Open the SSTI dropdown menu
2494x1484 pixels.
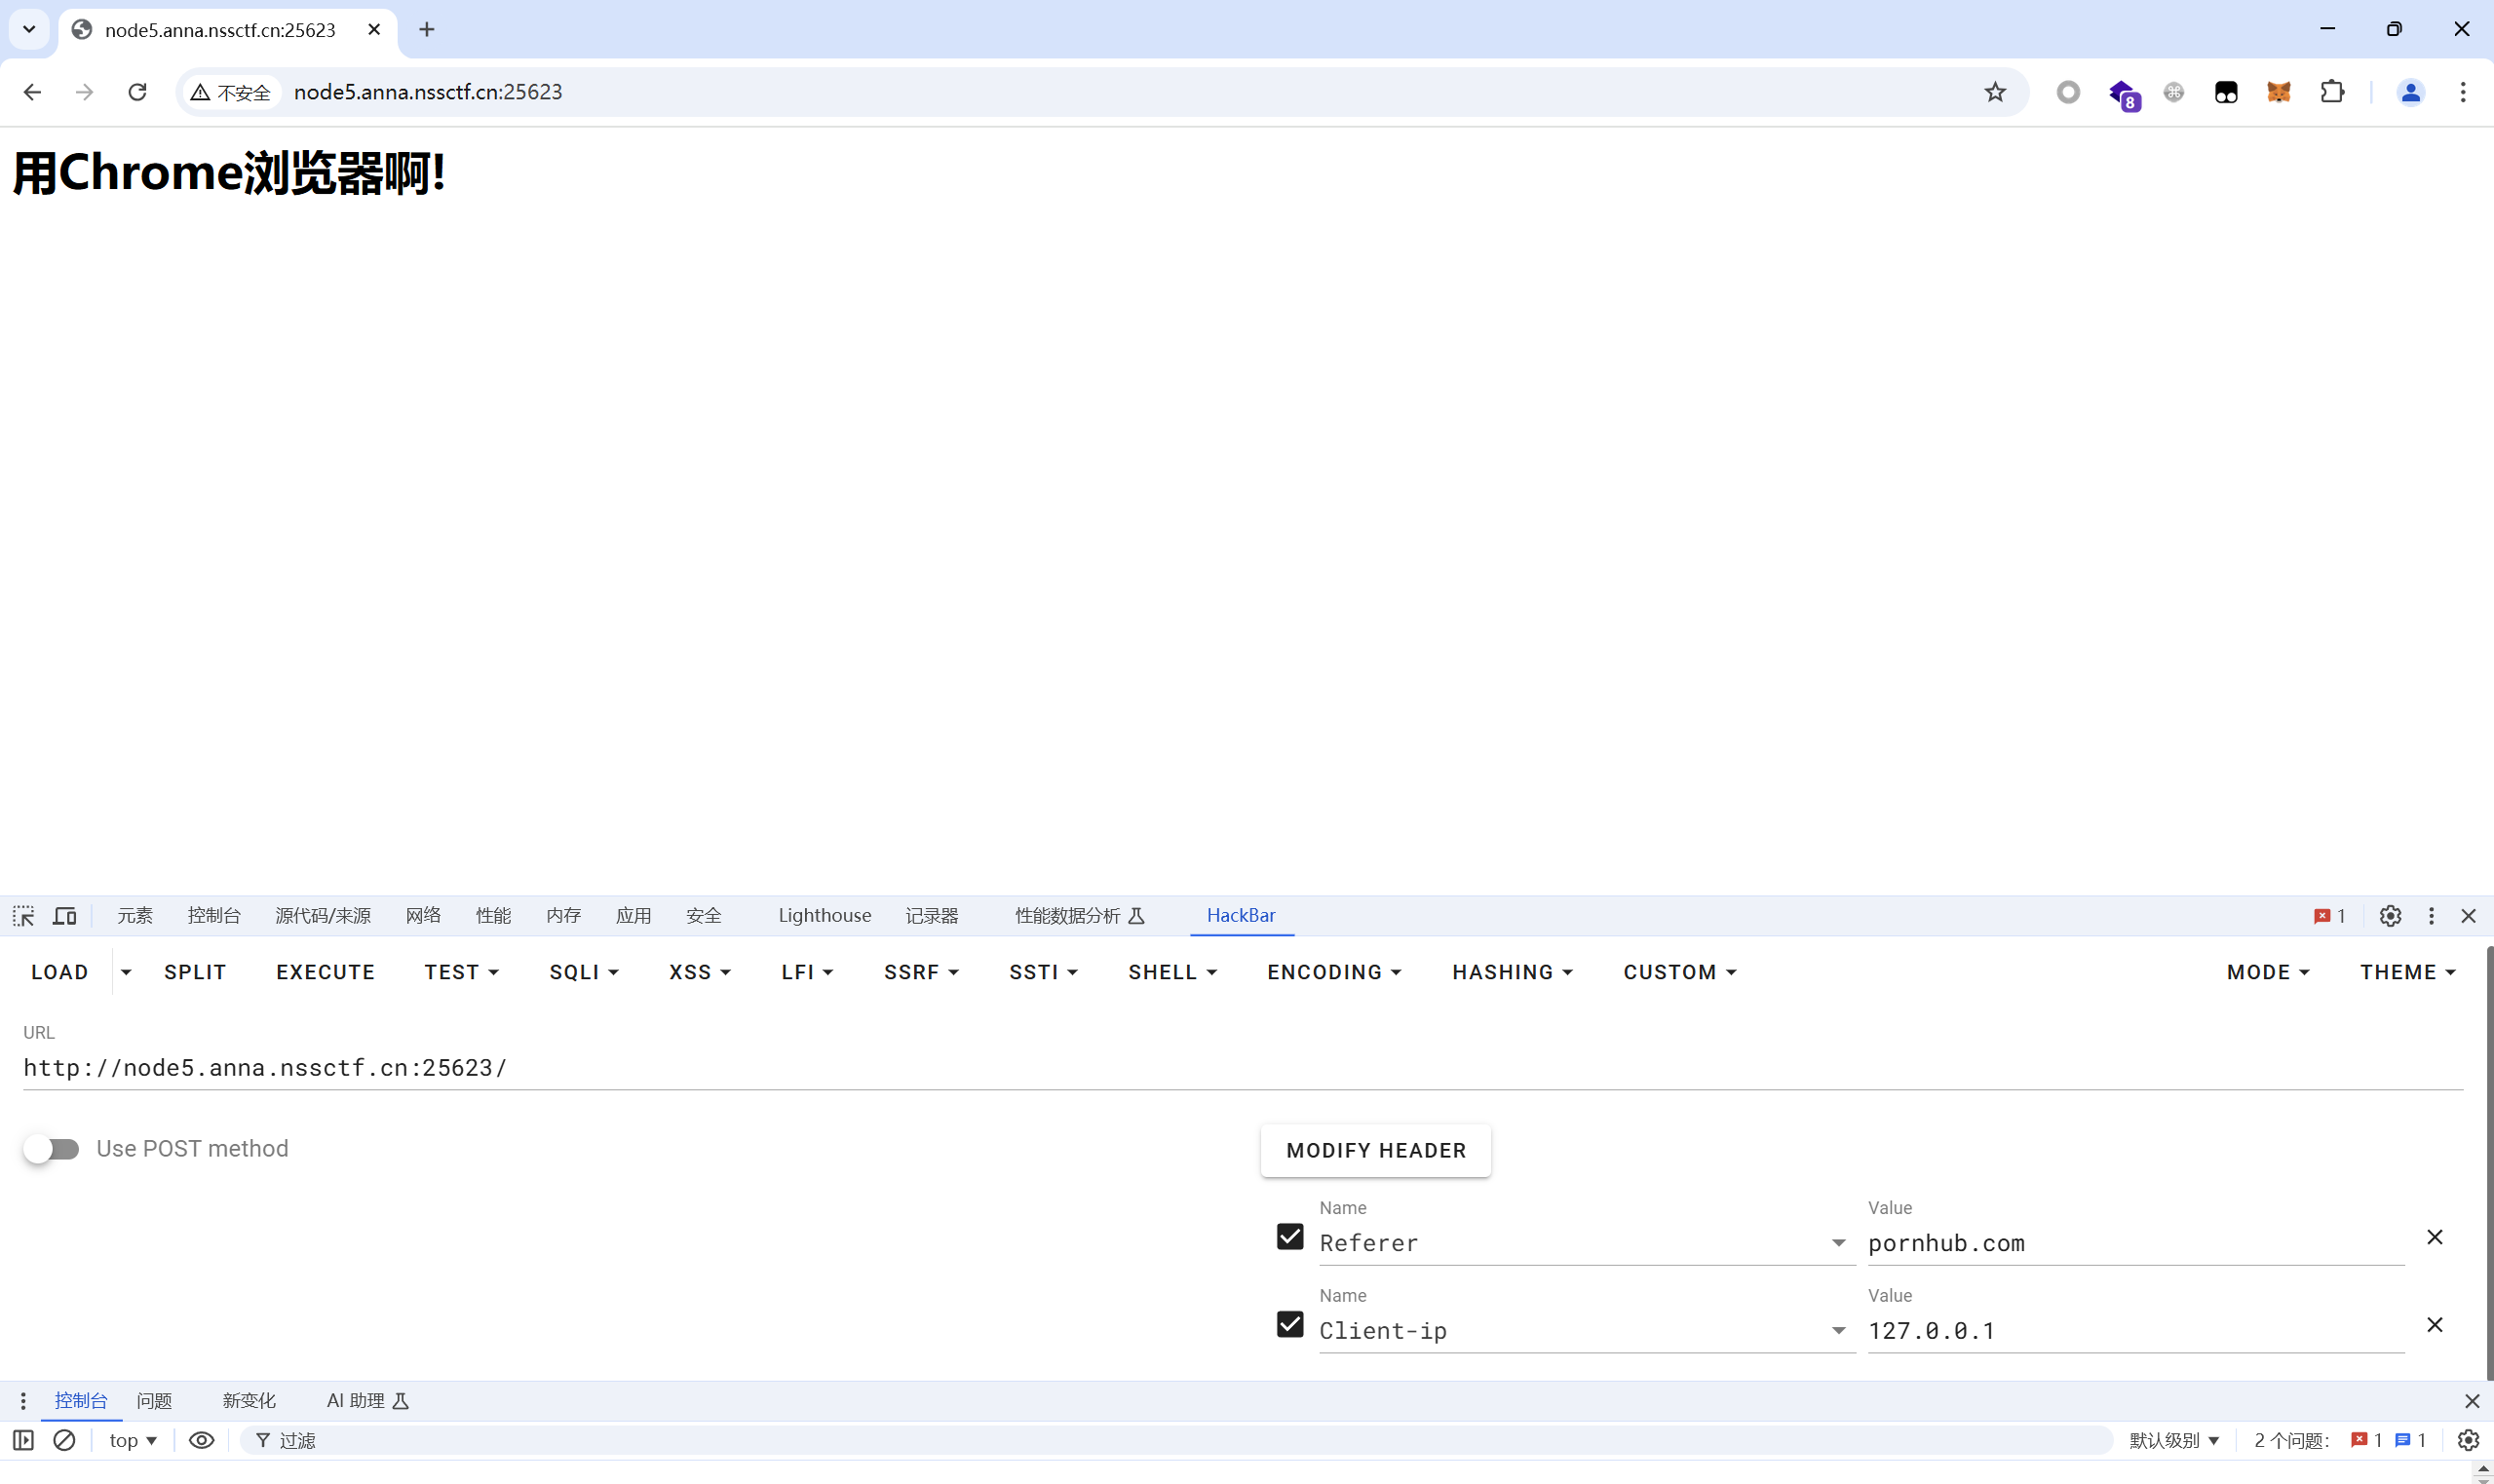tap(1043, 972)
